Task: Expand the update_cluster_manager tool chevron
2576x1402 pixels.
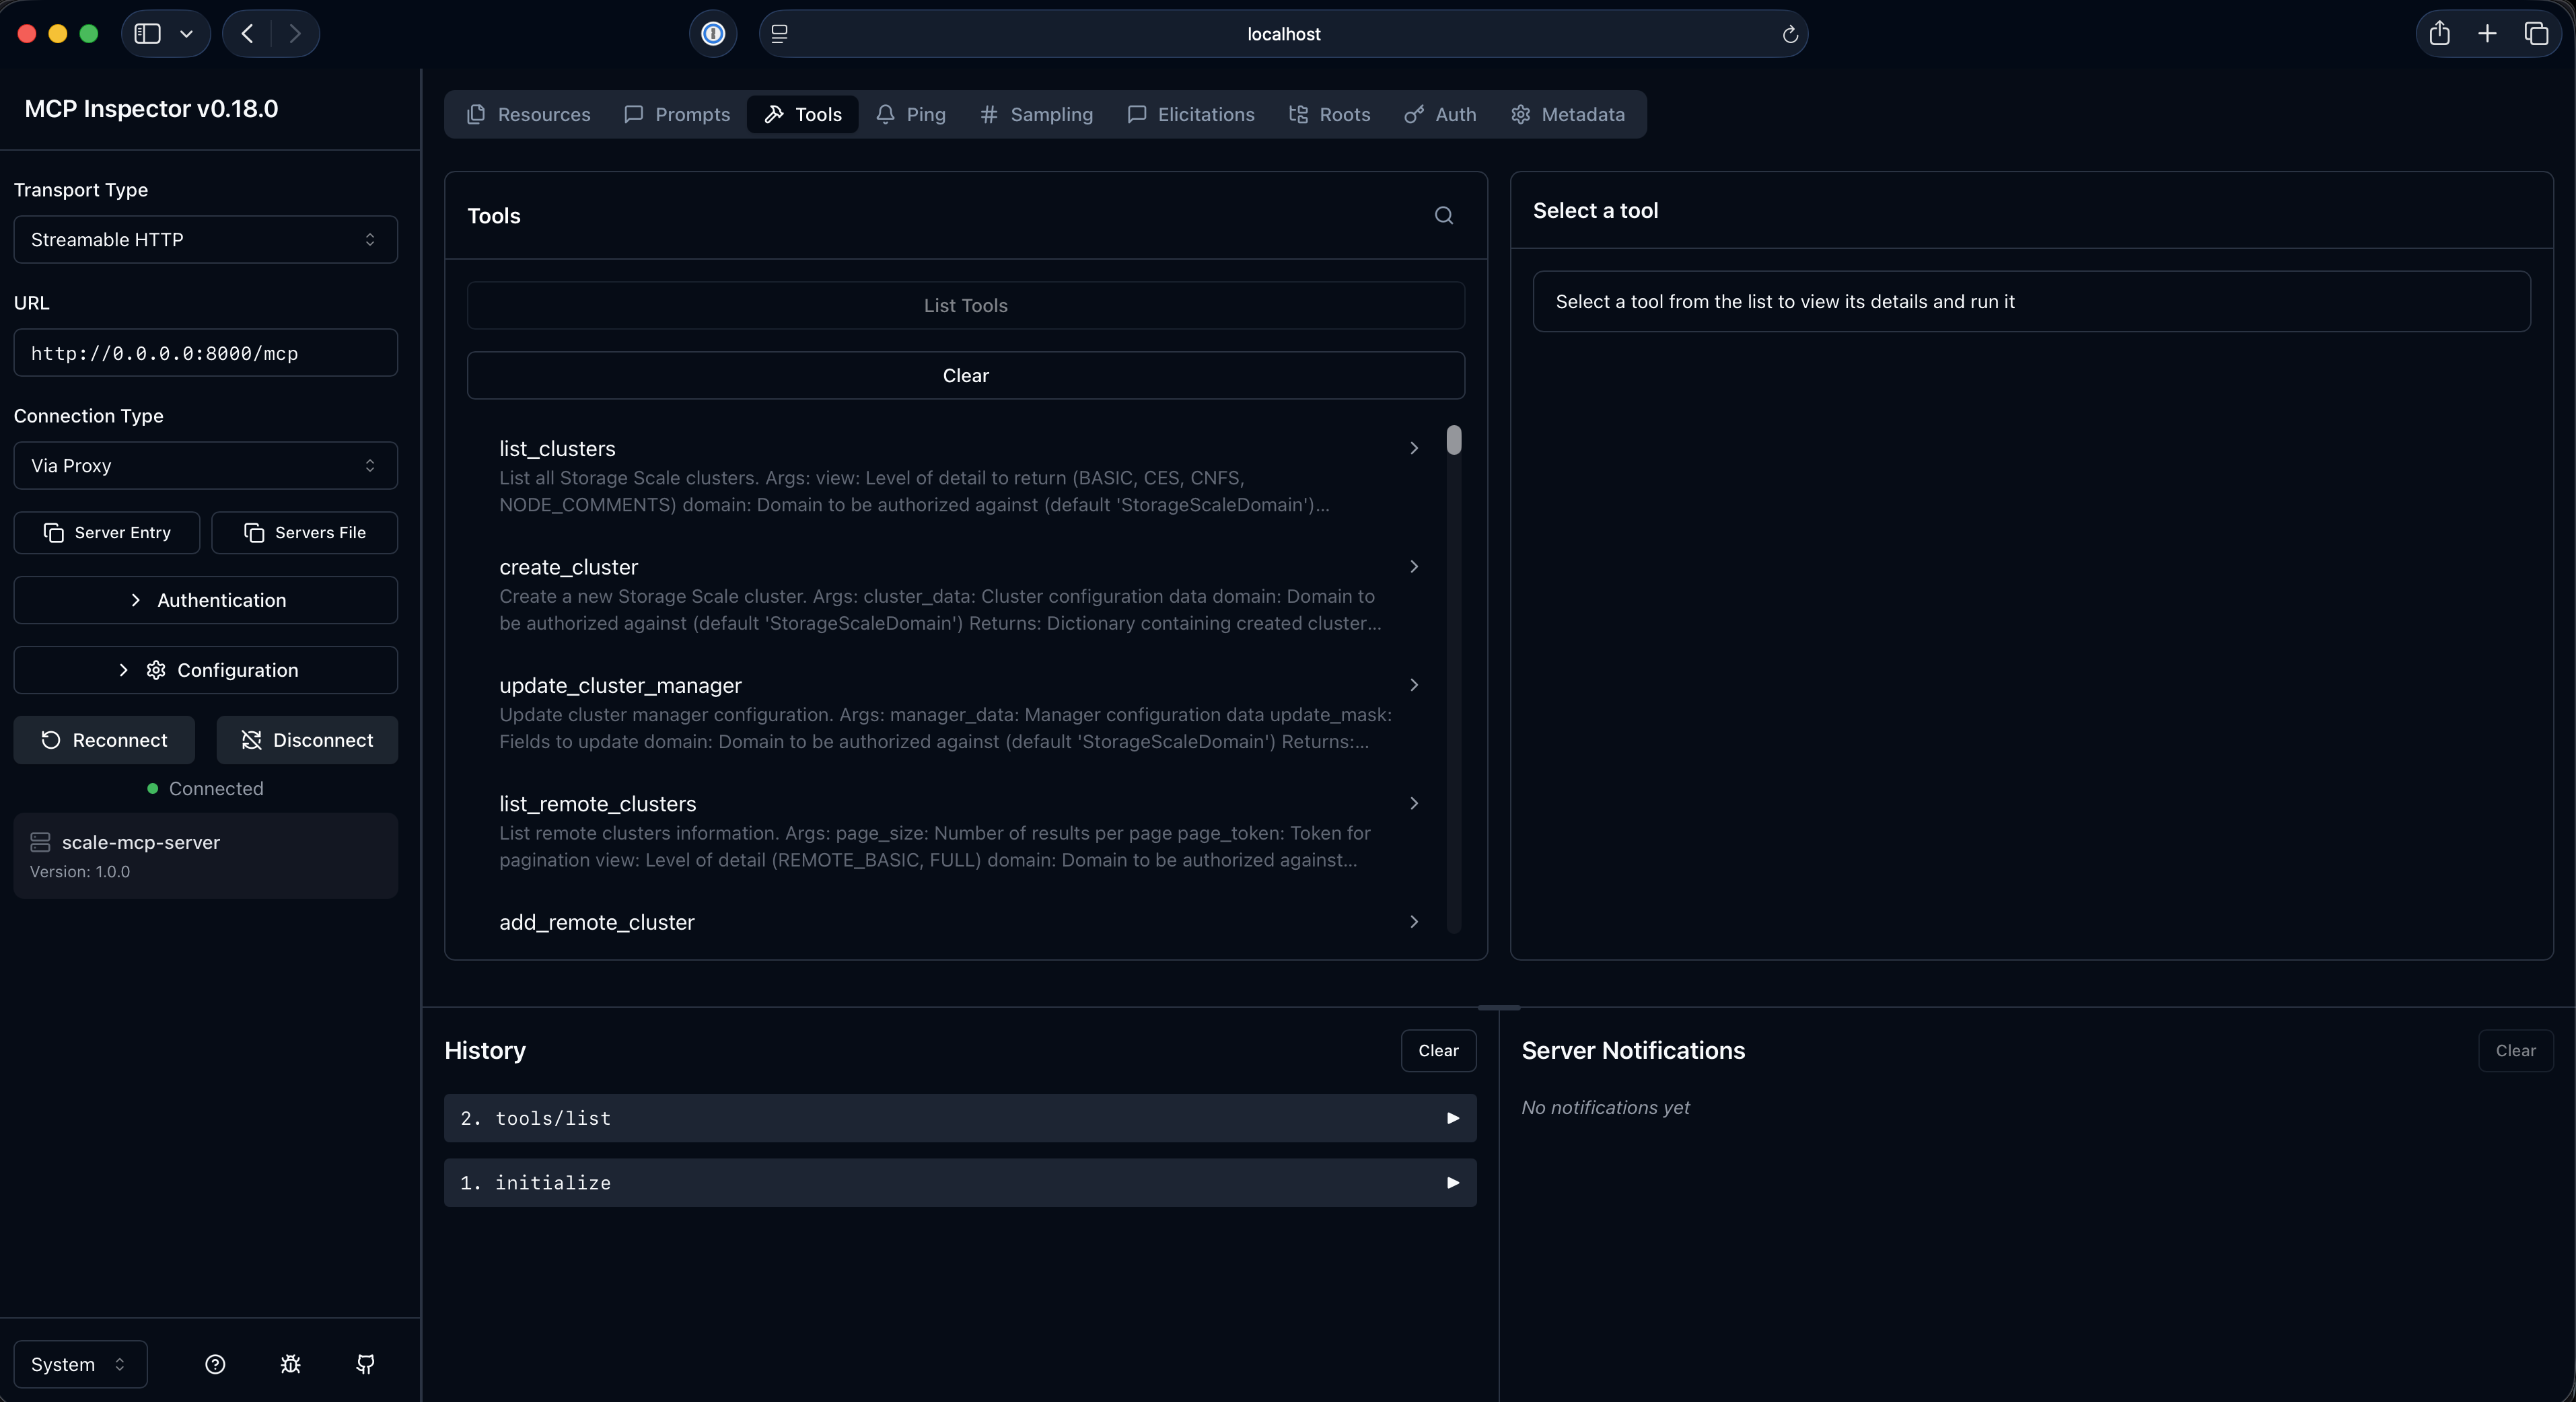Action: click(1414, 685)
